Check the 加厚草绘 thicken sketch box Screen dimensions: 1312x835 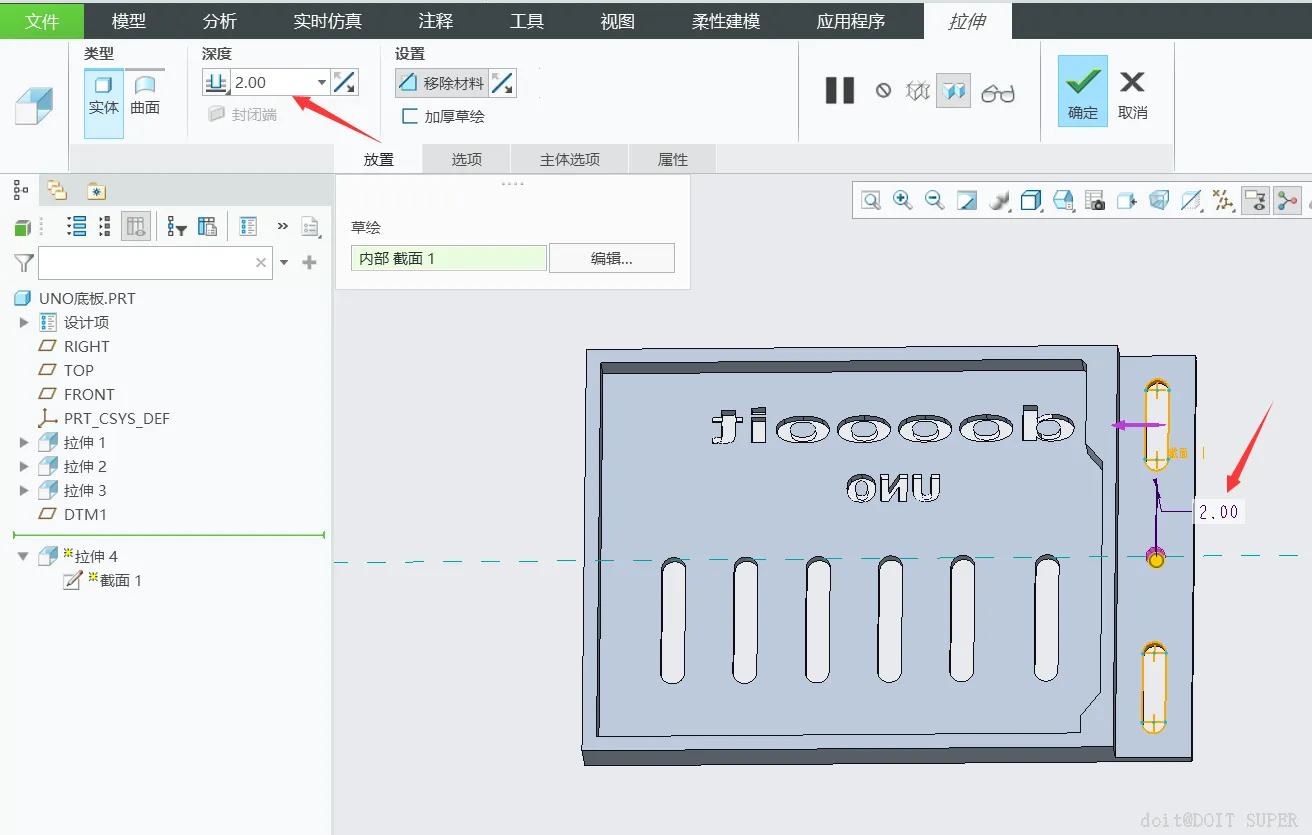pyautogui.click(x=410, y=116)
